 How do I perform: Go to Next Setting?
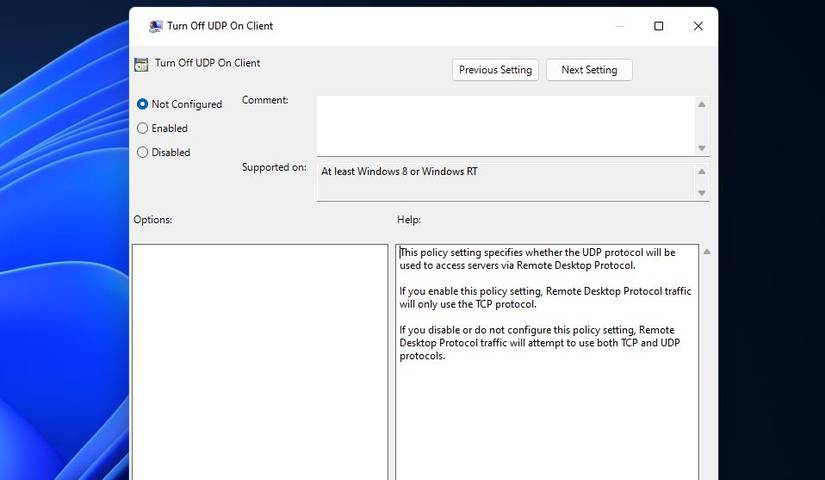click(x=589, y=70)
